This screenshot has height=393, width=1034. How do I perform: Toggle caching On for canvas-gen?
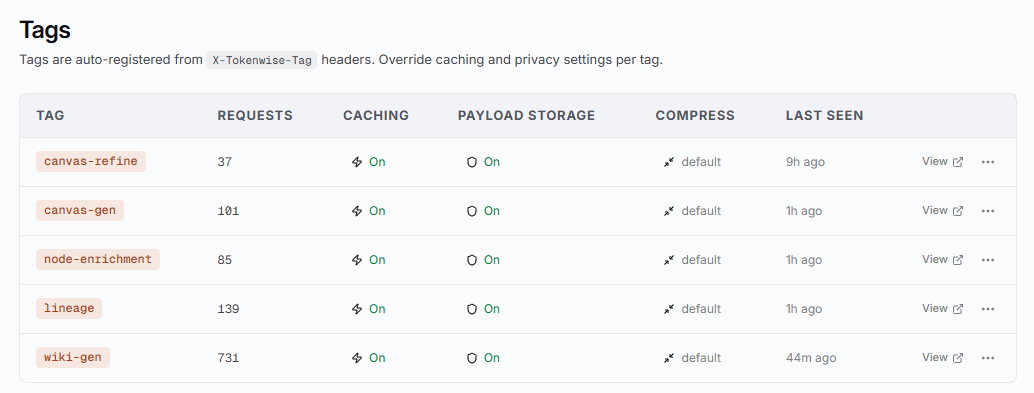coord(369,211)
